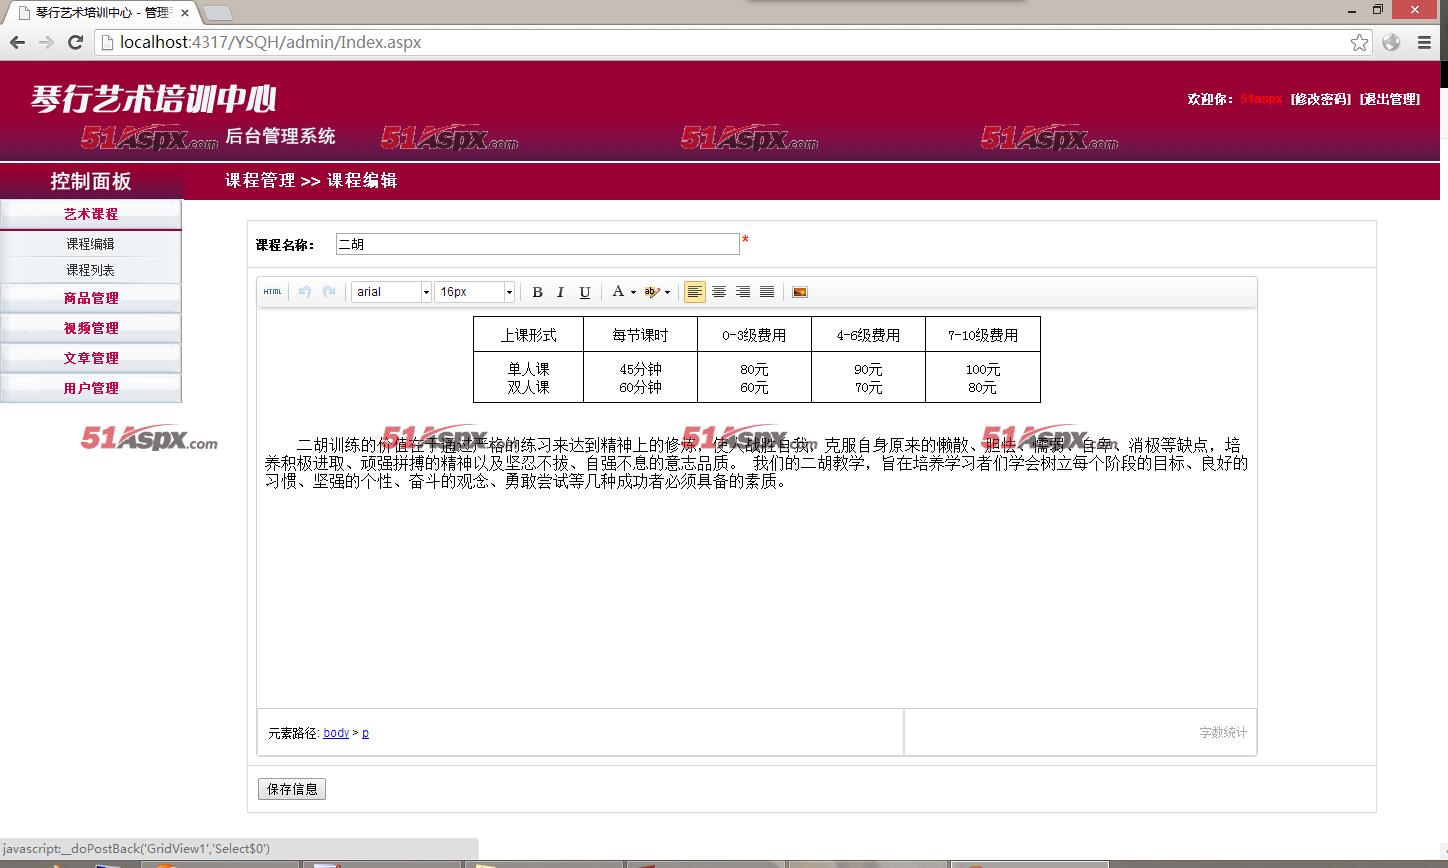1448x868 pixels.
Task: Expand the highlight color dropdown arrow
Action: coord(667,292)
